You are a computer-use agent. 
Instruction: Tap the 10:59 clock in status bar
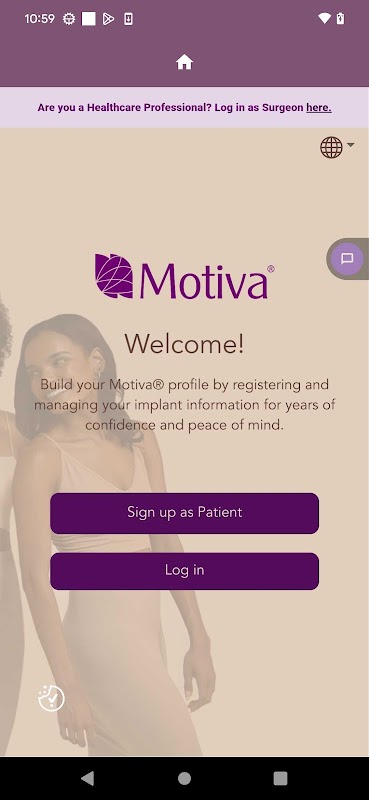[39, 19]
